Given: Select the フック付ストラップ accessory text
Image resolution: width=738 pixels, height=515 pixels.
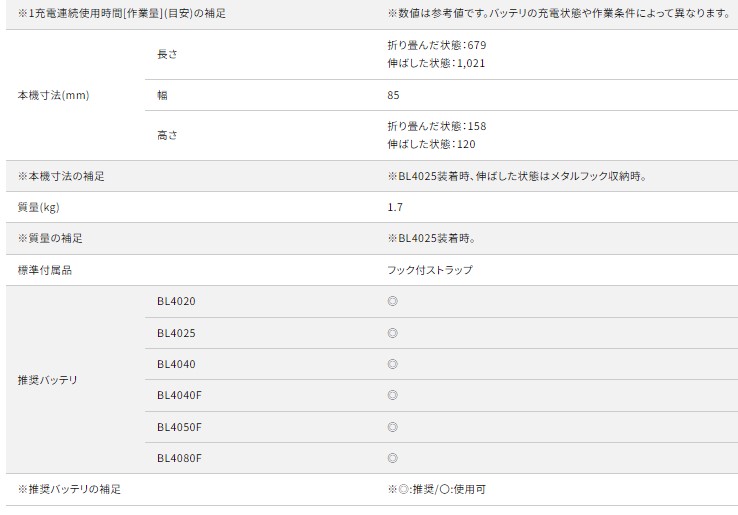Looking at the screenshot, I should [429, 270].
